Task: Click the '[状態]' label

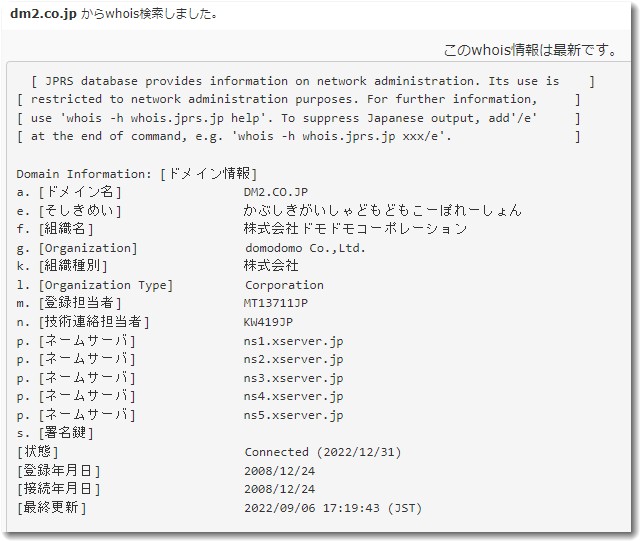Action: point(38,452)
